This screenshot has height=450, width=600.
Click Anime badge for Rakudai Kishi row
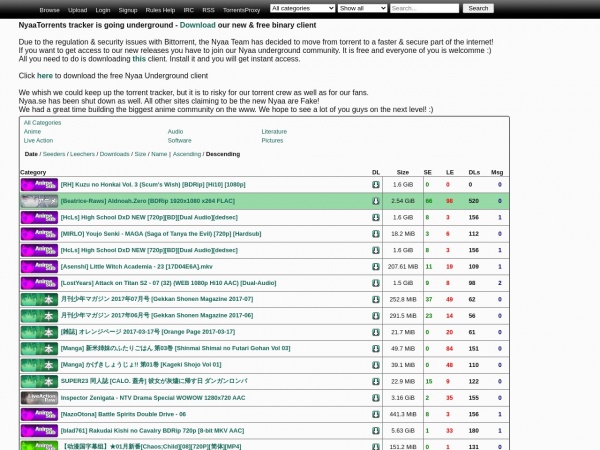tap(39, 431)
